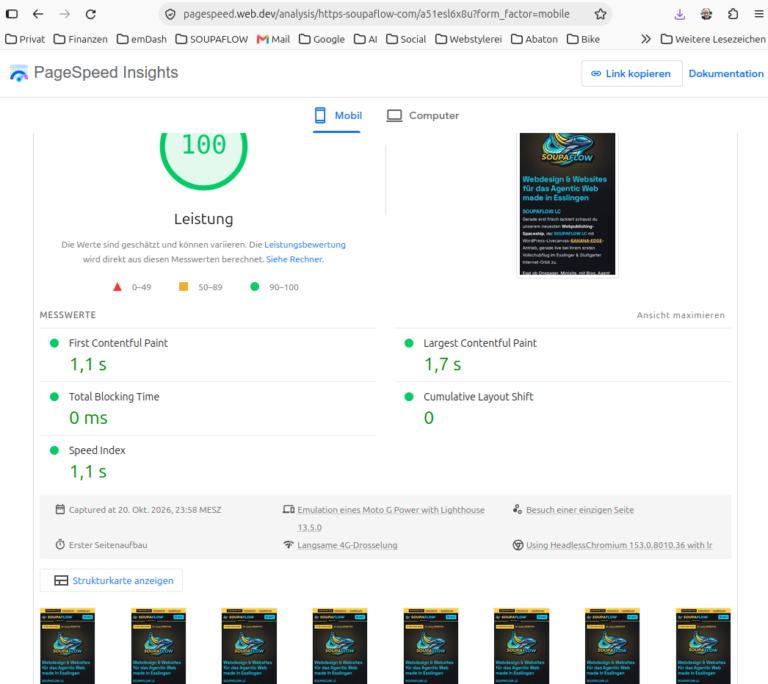Click the Total Blocking Time metric
Image resolution: width=768 pixels, height=684 pixels.
208,408
